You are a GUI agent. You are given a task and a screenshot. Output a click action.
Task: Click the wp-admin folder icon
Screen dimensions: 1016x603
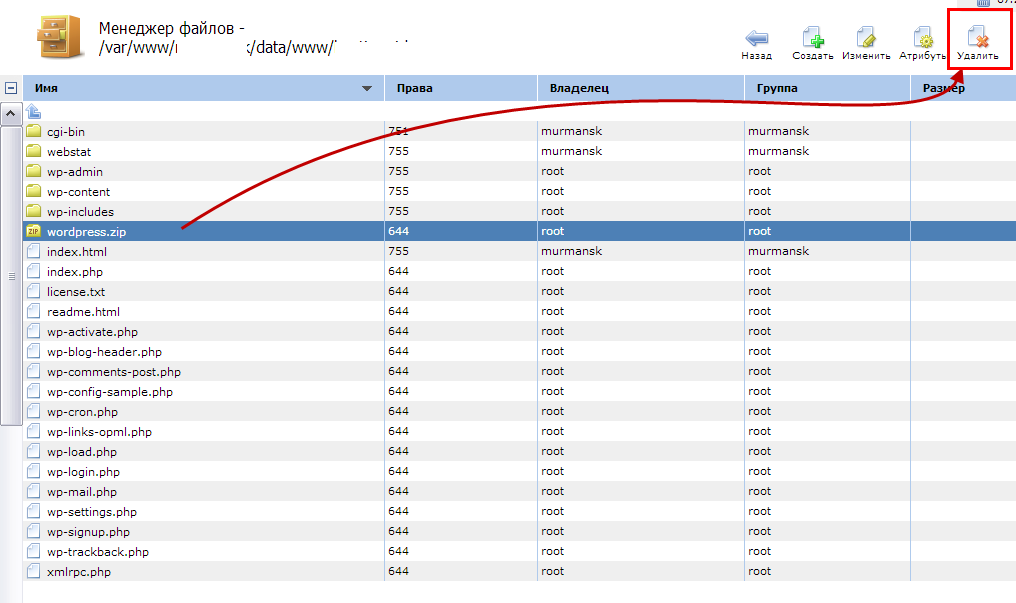(34, 172)
